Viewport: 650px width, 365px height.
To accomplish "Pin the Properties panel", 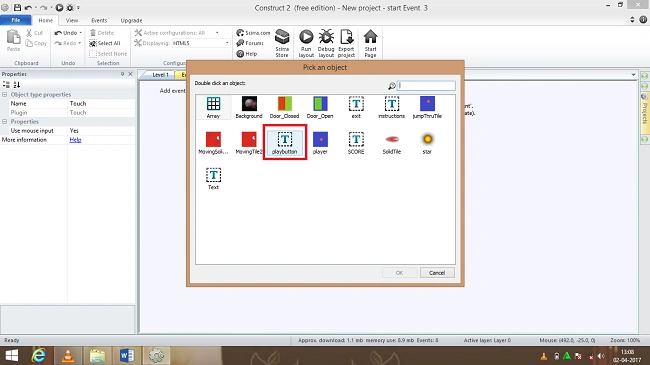I will click(x=122, y=74).
